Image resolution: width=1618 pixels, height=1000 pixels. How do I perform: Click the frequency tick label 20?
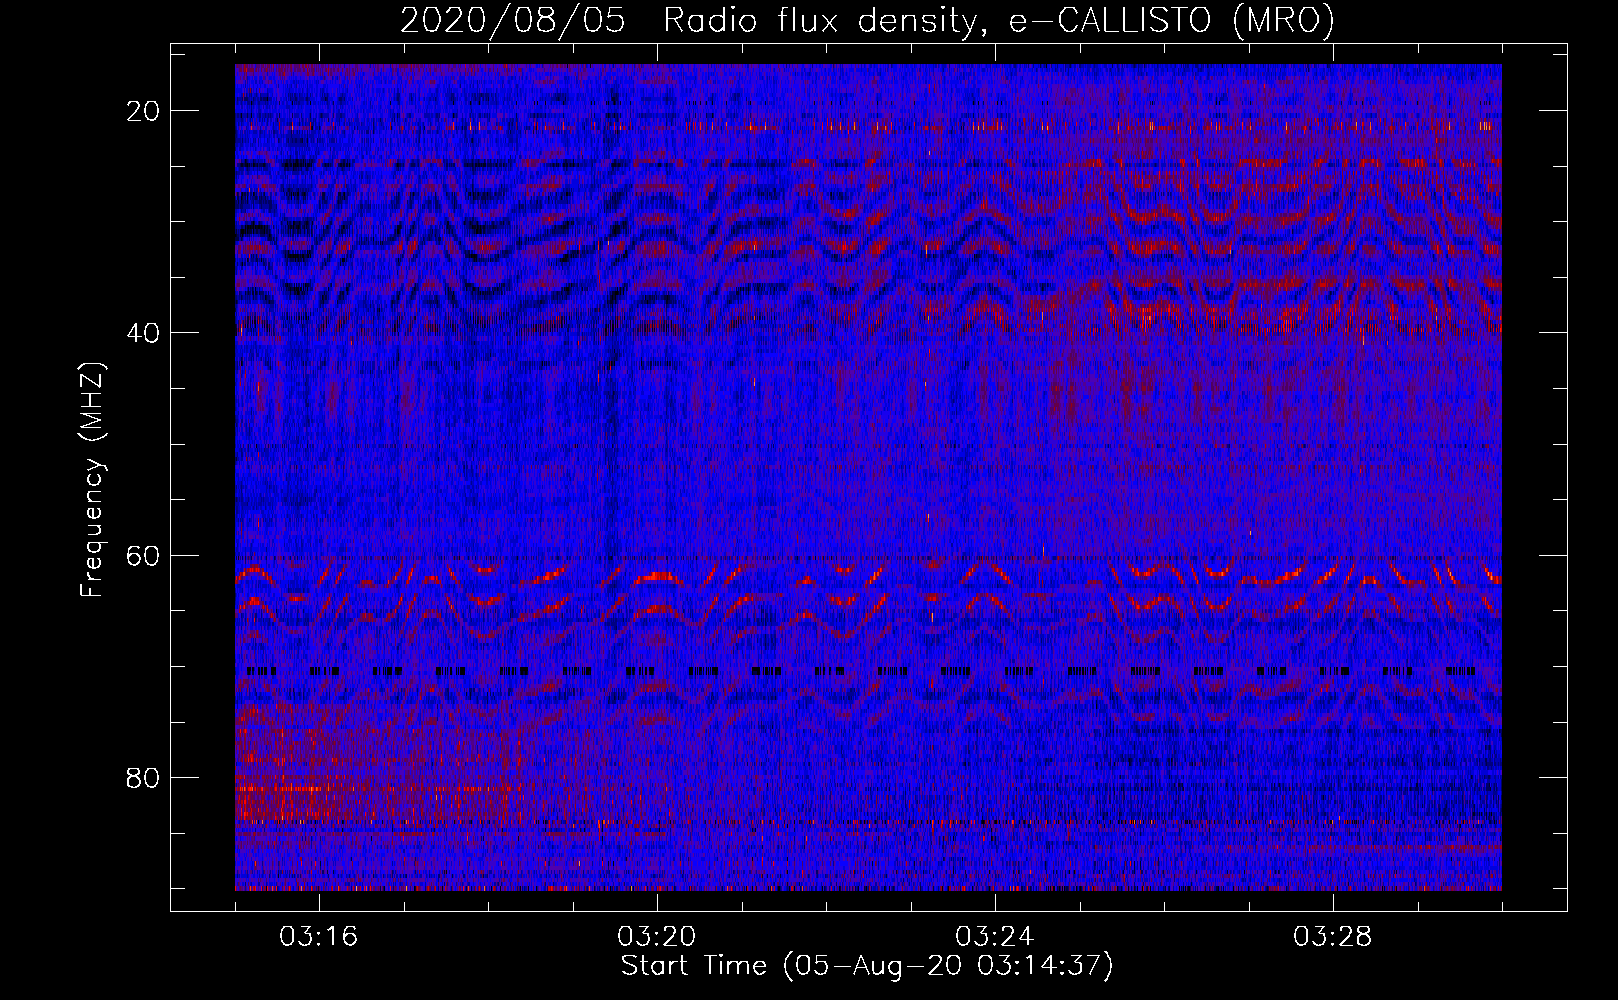coord(144,111)
